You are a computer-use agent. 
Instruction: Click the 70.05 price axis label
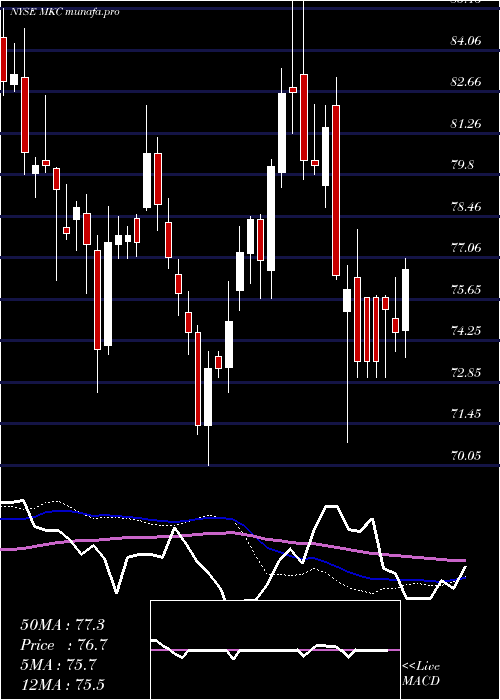(x=466, y=455)
